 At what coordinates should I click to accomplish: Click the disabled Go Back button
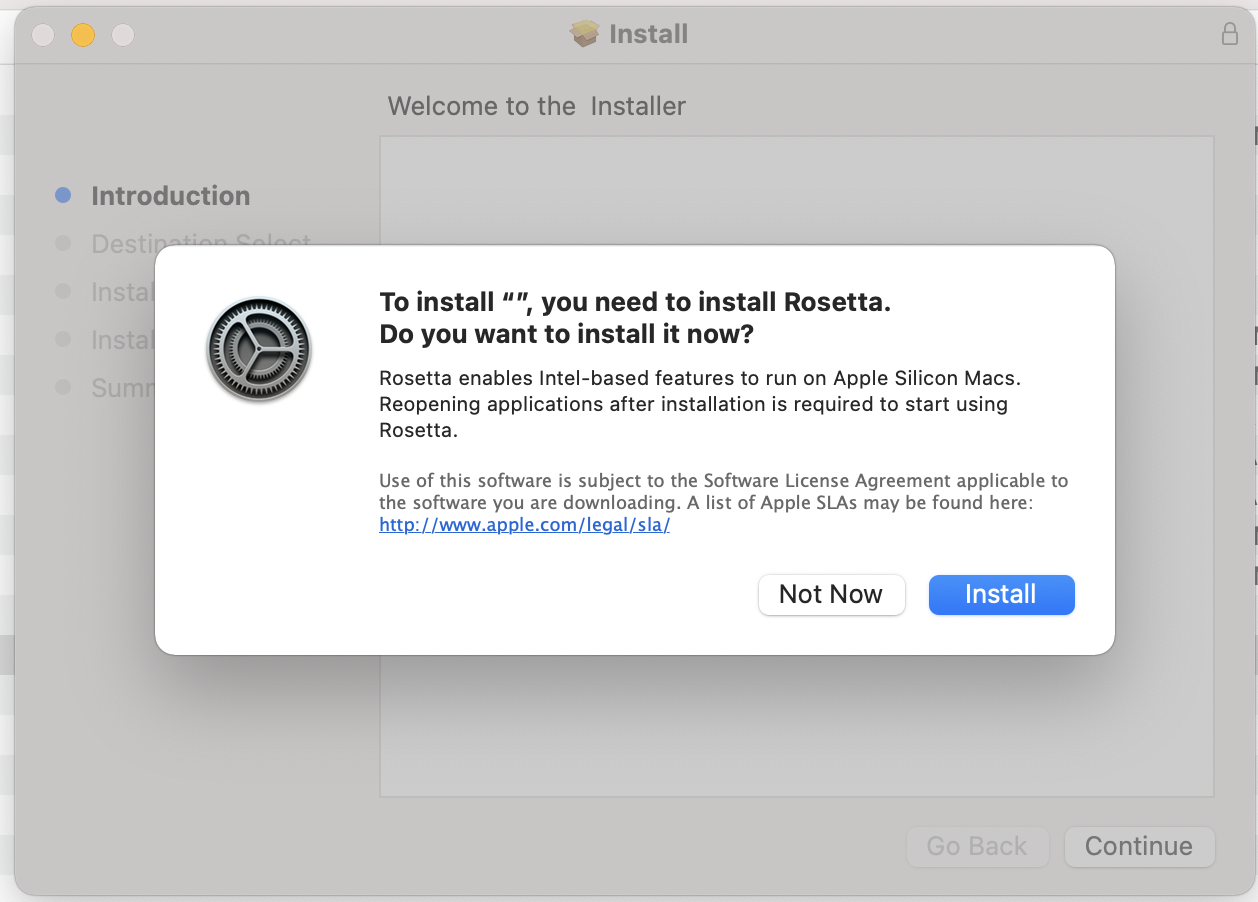tap(977, 846)
